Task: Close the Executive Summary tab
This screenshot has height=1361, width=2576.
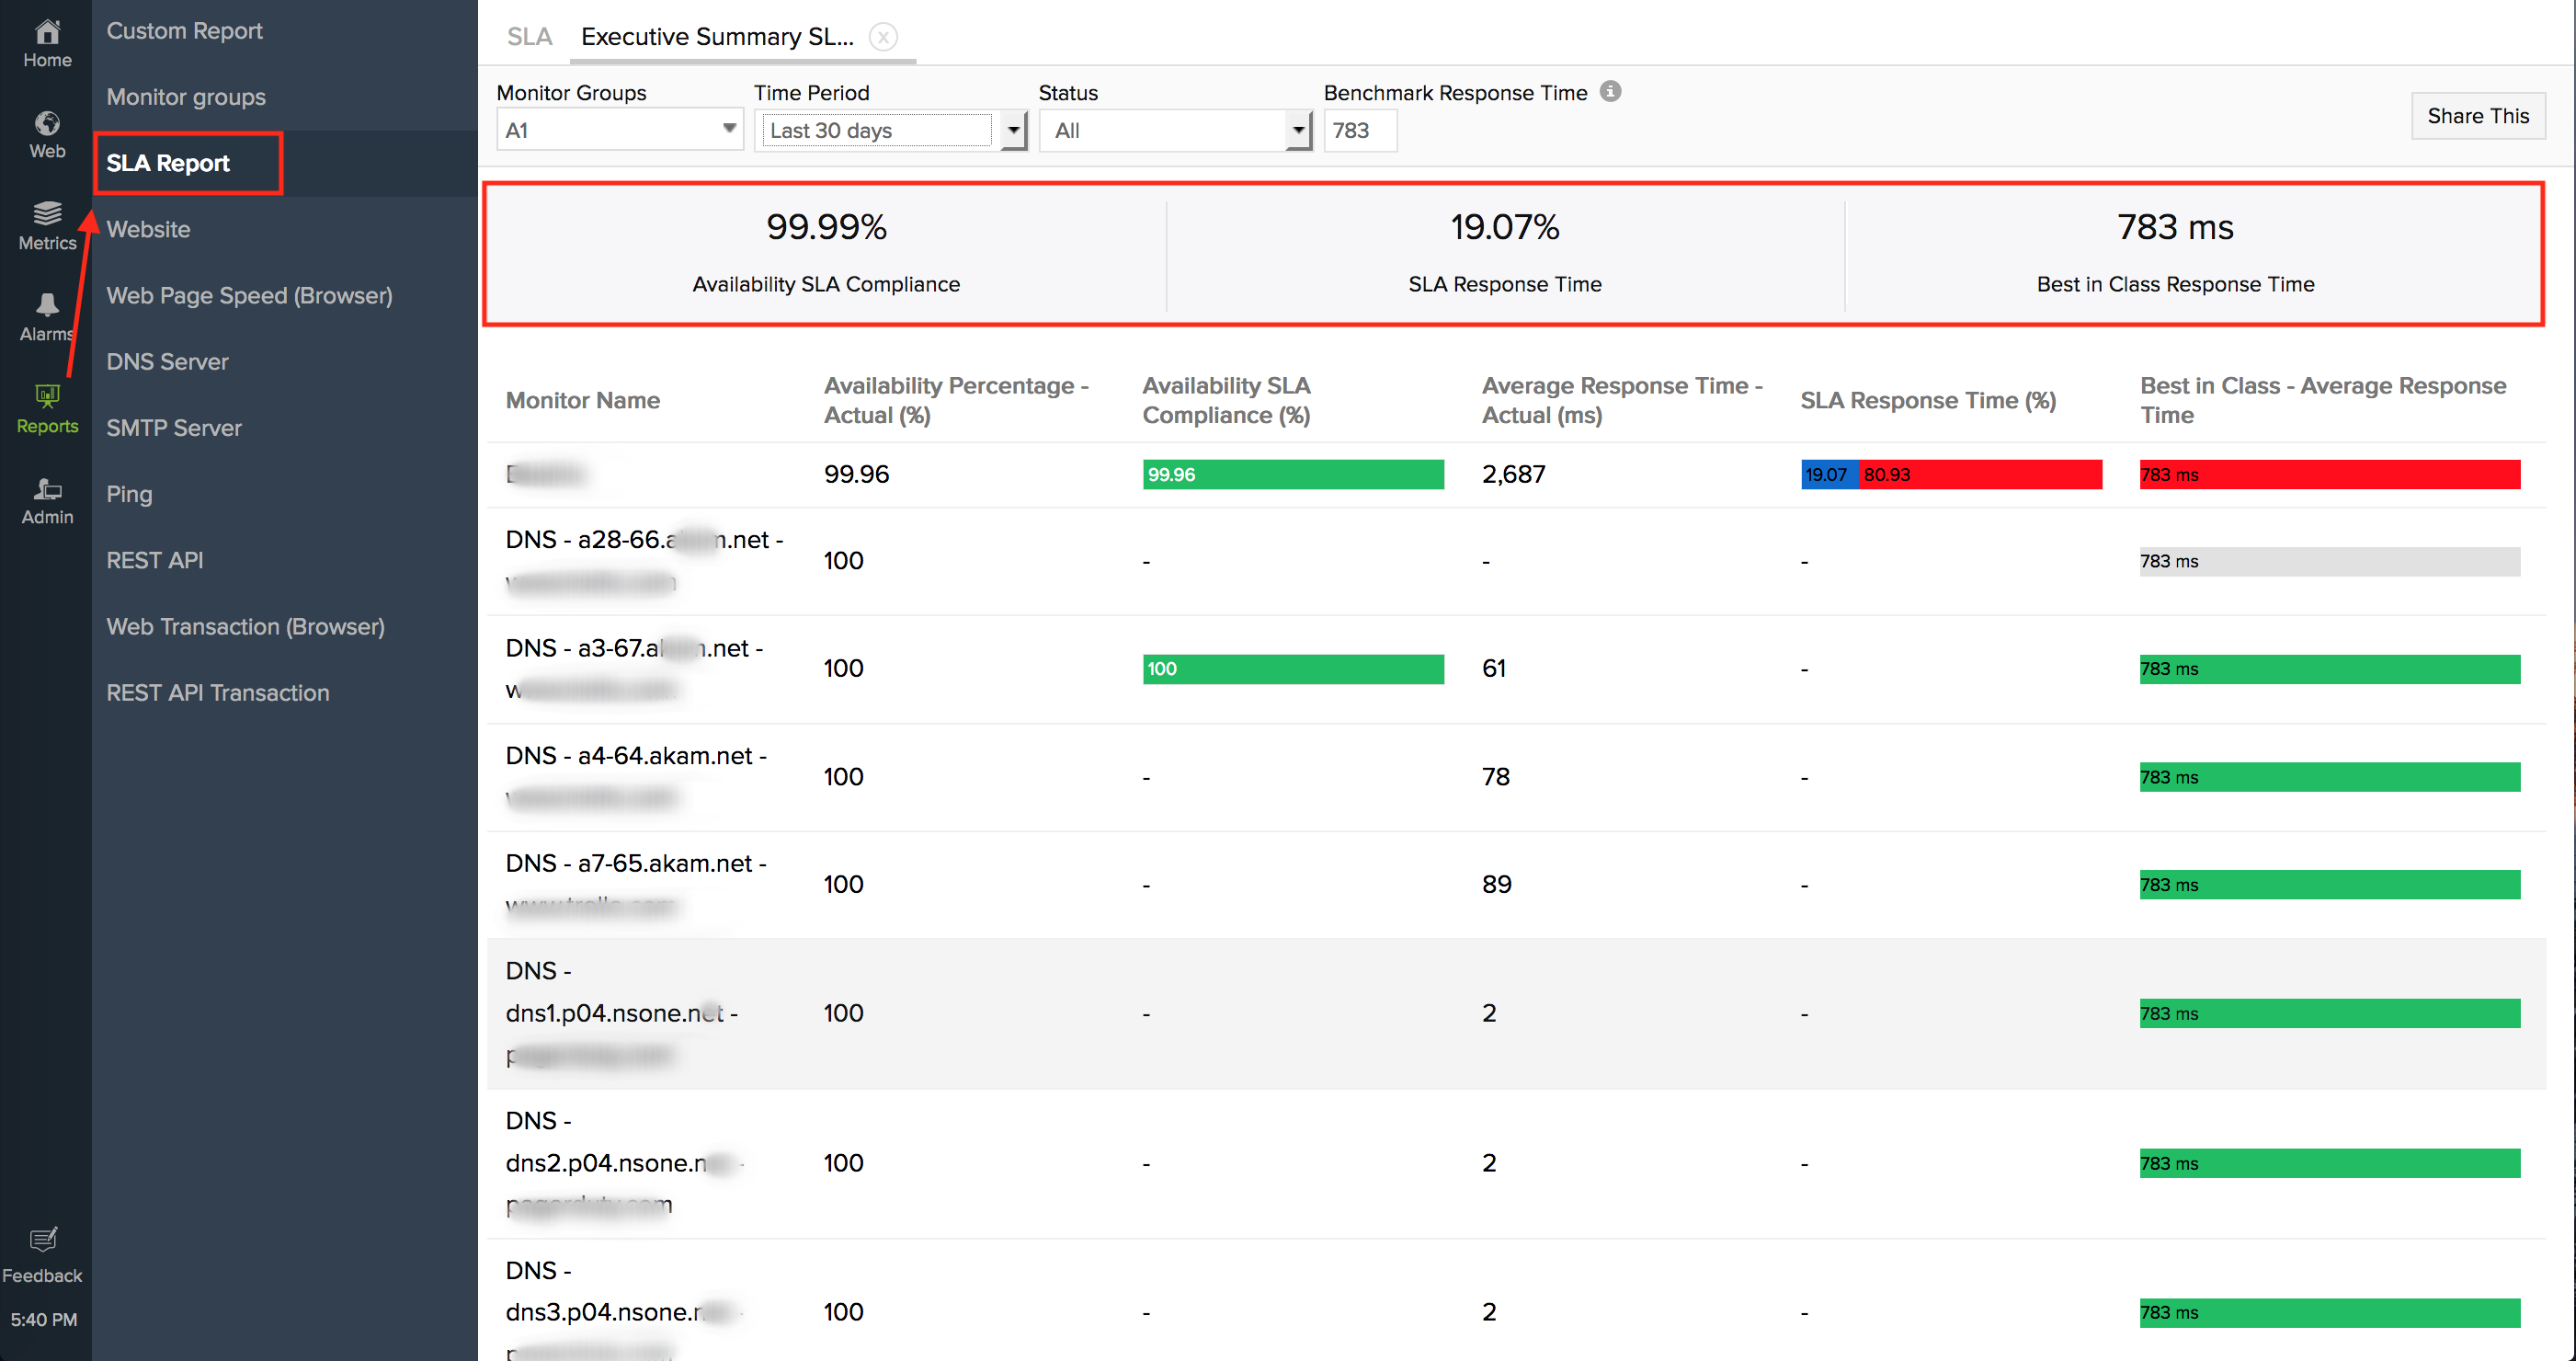Action: (882, 37)
